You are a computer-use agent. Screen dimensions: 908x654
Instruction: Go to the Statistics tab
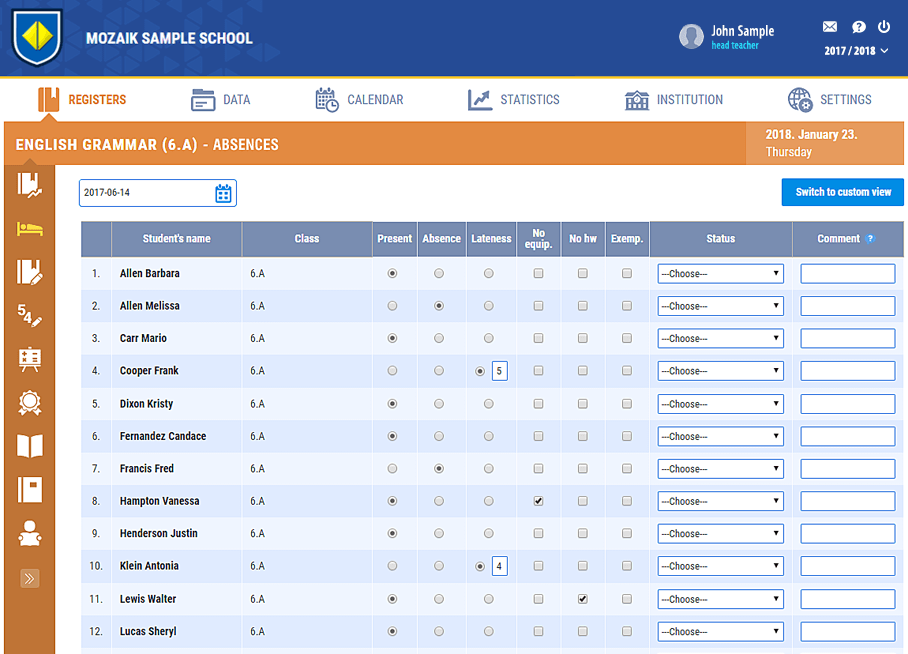(x=514, y=100)
